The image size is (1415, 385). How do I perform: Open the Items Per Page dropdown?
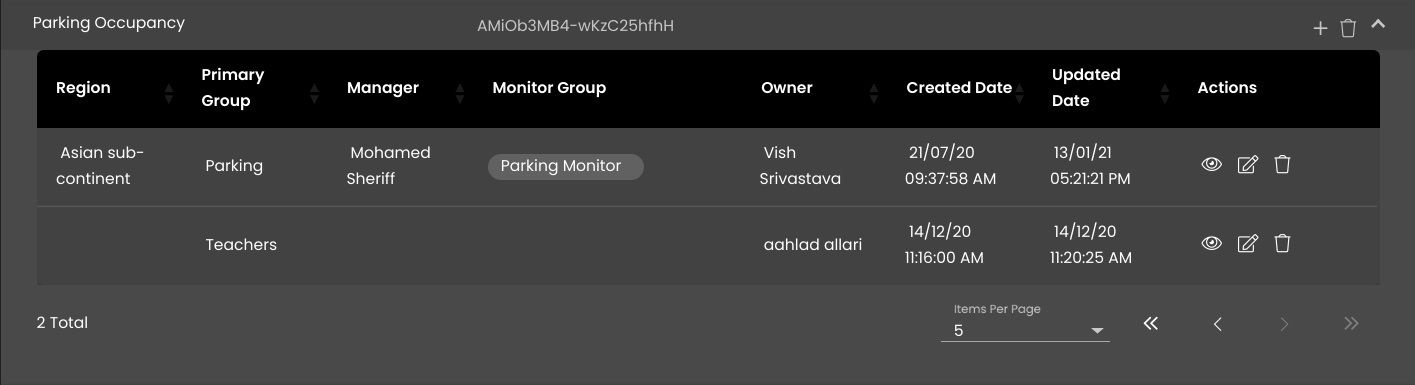pos(1025,330)
